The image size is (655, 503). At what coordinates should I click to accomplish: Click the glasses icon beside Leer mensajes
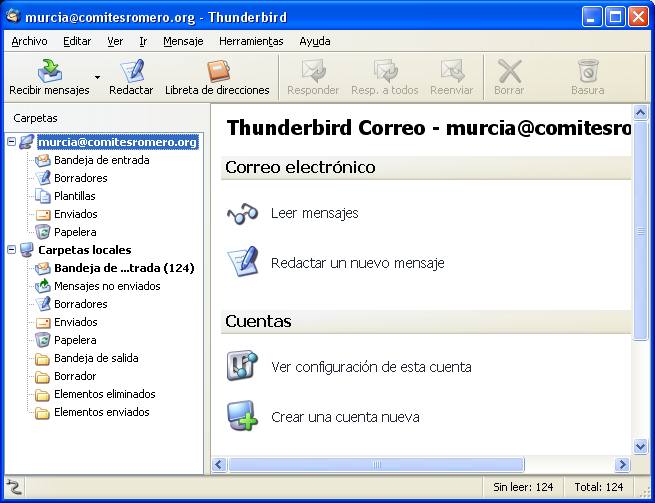[x=242, y=213]
